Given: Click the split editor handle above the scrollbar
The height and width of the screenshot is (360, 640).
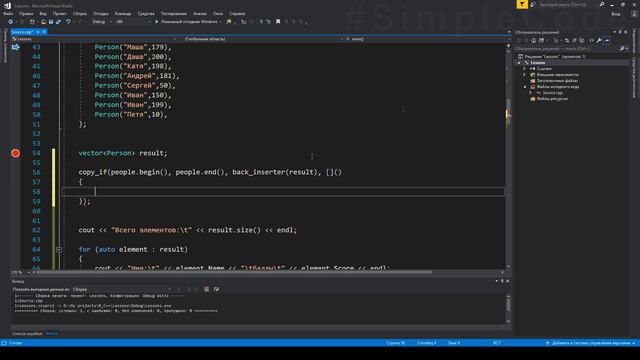Looking at the screenshot, I should tap(508, 45).
